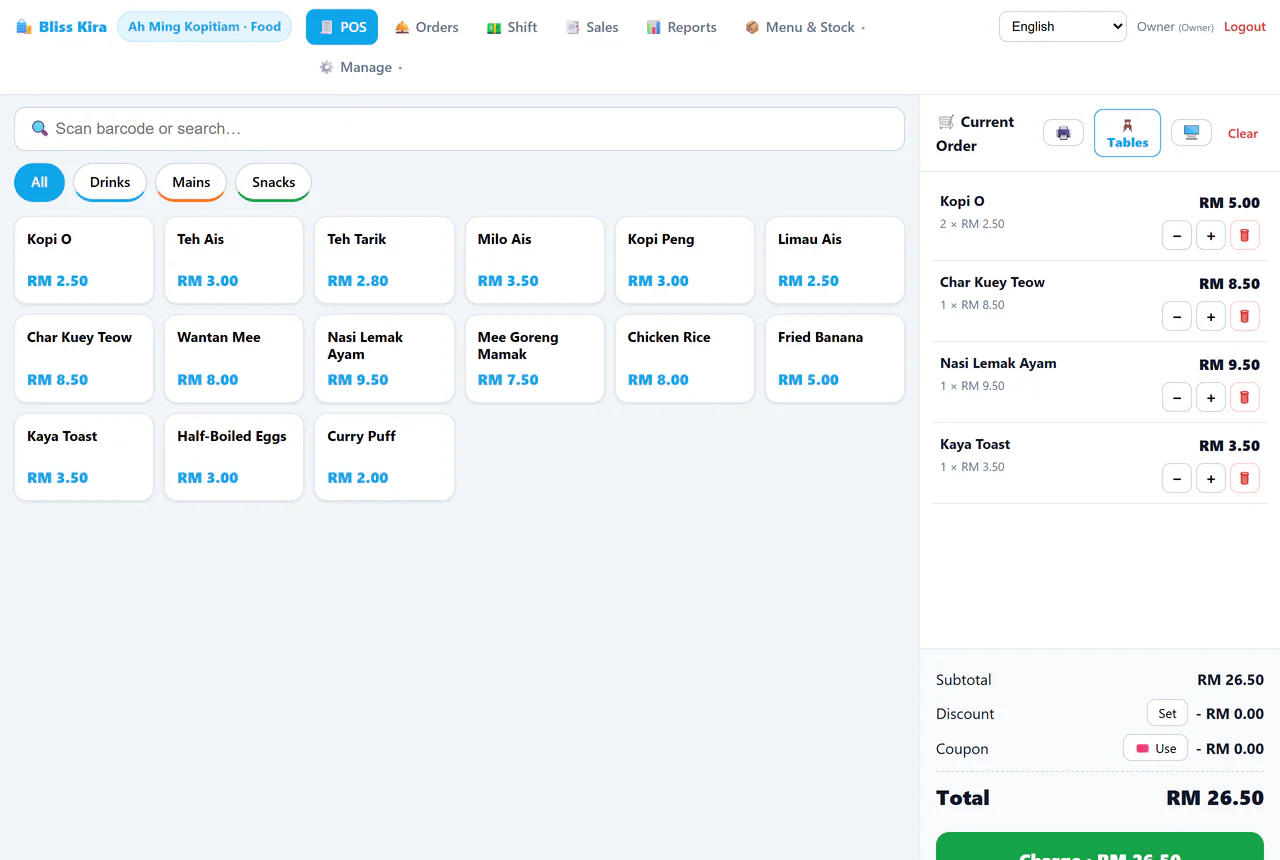
Task: Use a coupon on this order
Action: point(1155,749)
